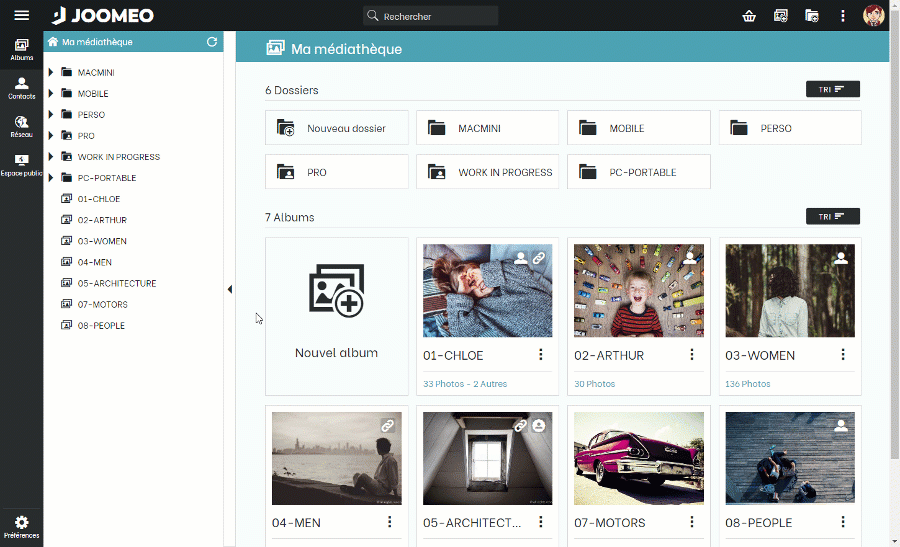This screenshot has height=547, width=900.
Task: Click the Nouvel album tile
Action: tap(337, 315)
